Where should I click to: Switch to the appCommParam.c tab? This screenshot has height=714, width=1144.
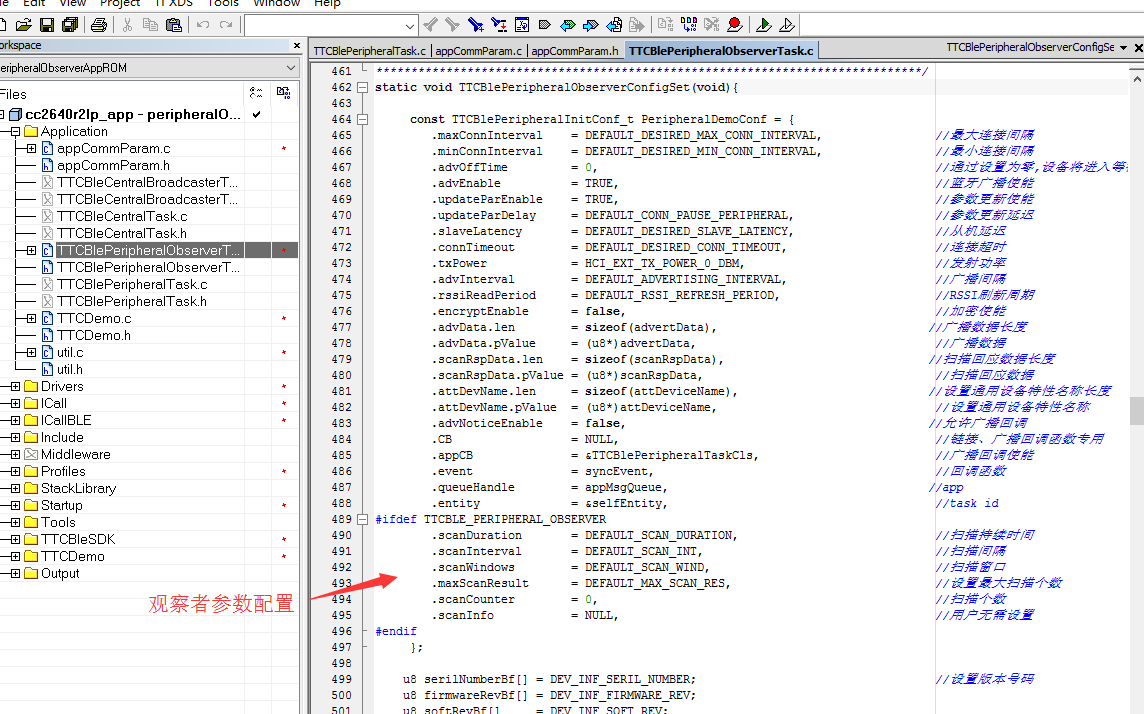[x=479, y=51]
